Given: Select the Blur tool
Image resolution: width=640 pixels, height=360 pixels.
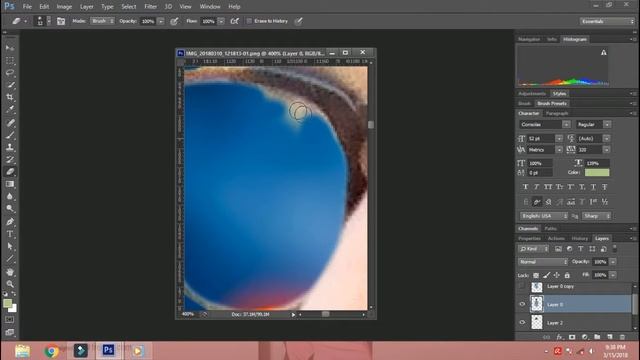Looking at the screenshot, I should pos(10,197).
